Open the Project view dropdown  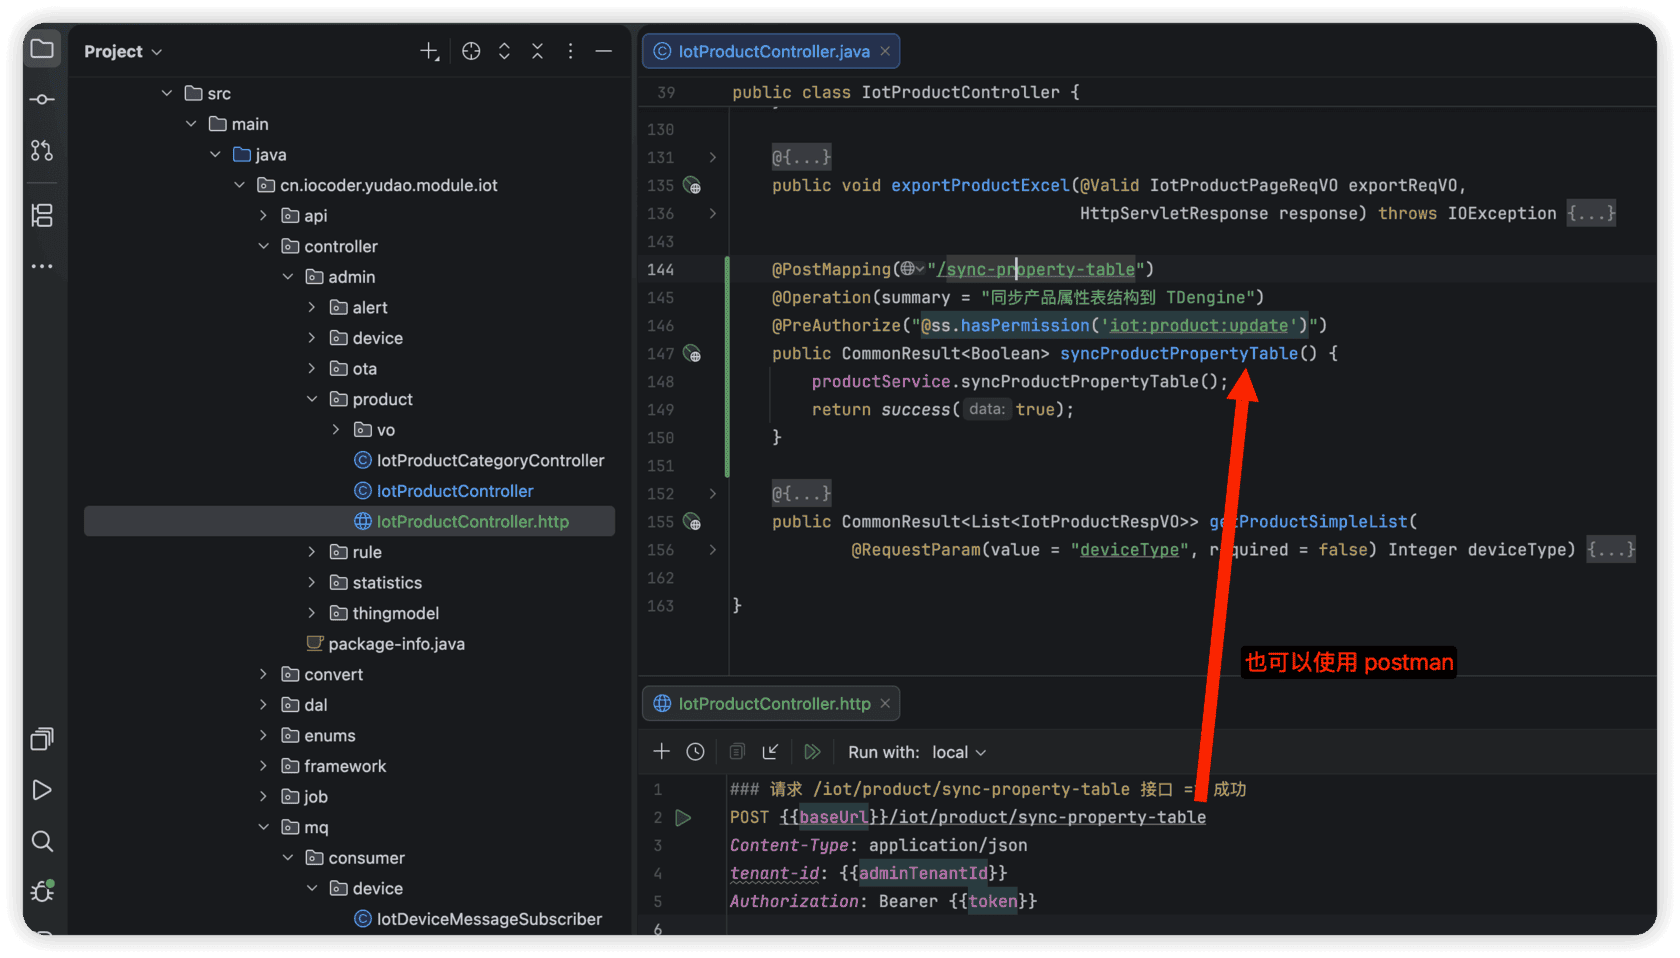click(122, 51)
